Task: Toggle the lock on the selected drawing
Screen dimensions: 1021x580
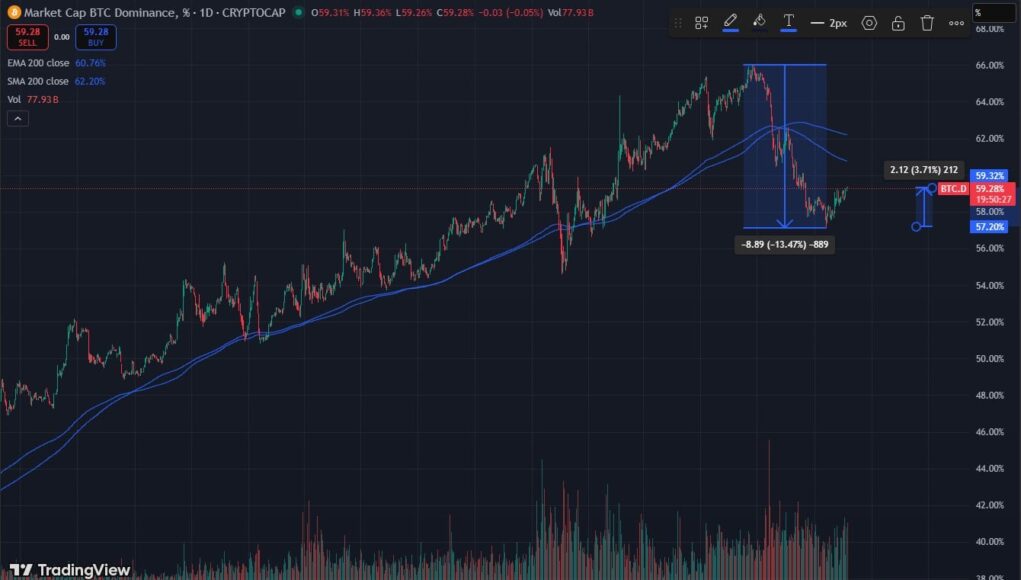Action: (898, 22)
